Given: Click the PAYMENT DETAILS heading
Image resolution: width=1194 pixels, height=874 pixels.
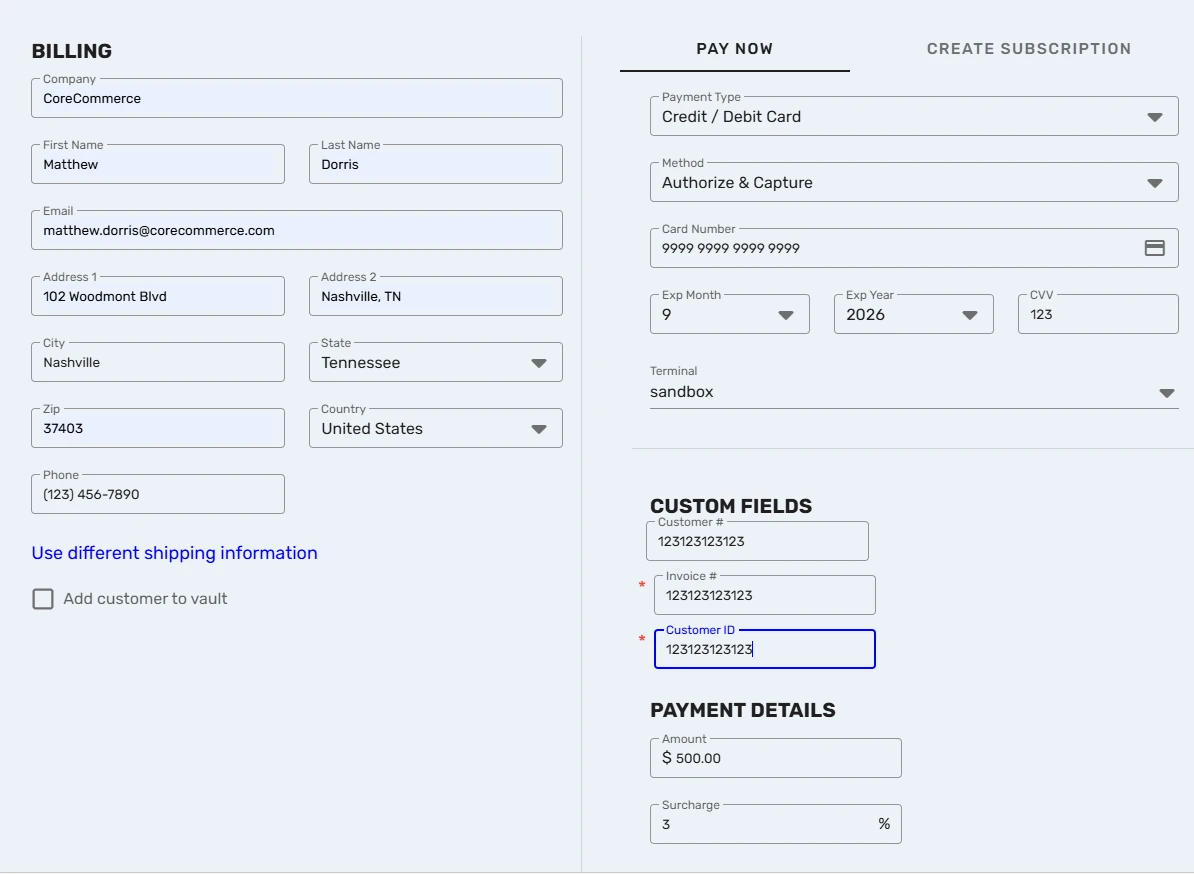Looking at the screenshot, I should coord(742,710).
